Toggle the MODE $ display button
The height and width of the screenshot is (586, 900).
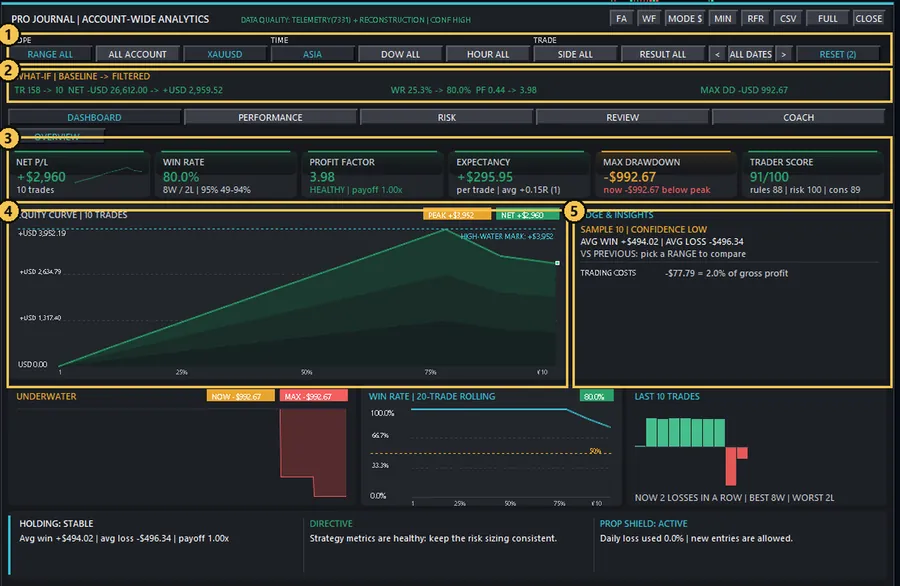[685, 18]
